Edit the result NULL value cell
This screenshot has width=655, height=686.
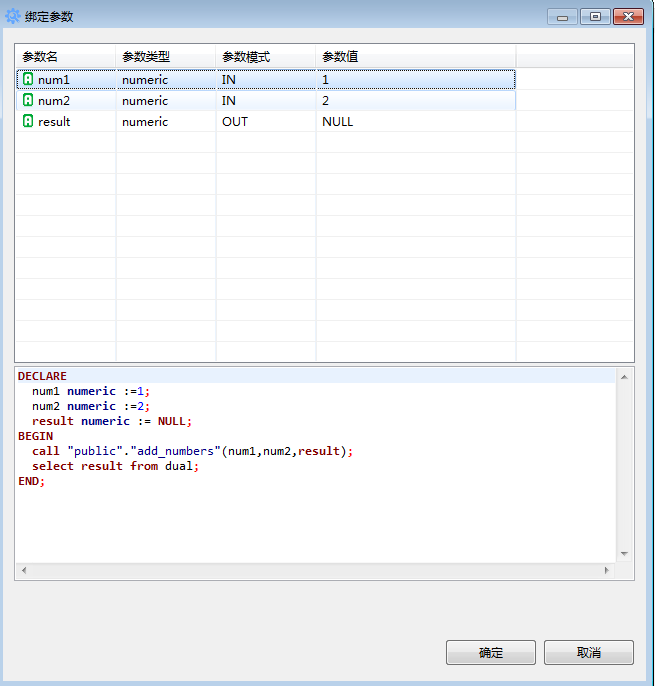tap(415, 121)
